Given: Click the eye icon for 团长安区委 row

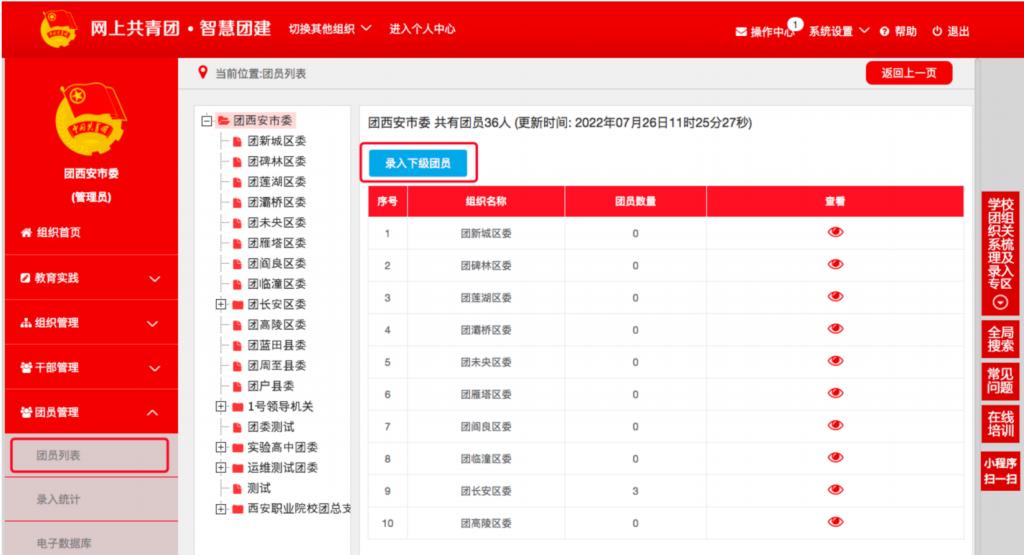Looking at the screenshot, I should tap(835, 490).
